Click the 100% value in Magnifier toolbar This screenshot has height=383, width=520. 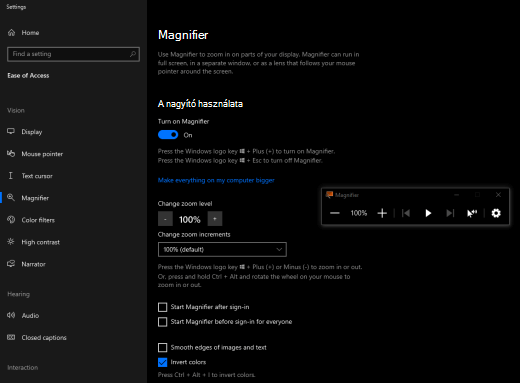pos(359,213)
